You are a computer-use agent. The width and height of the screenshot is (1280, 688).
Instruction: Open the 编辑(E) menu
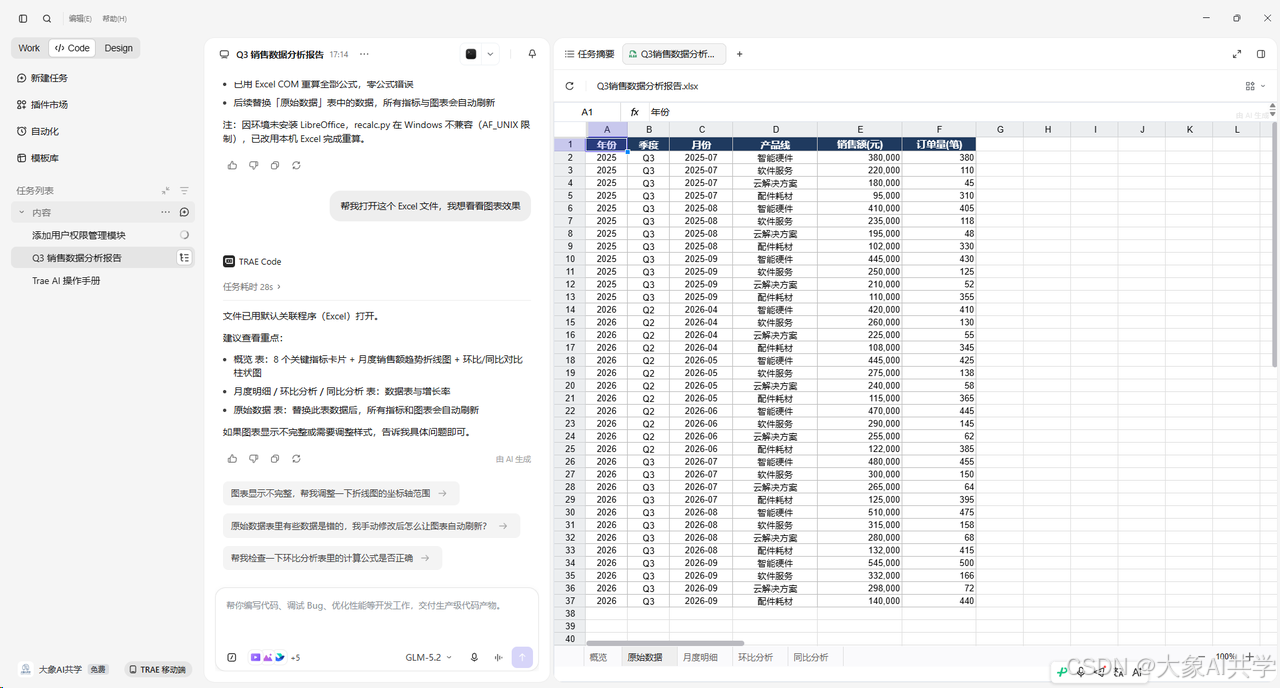tap(80, 19)
